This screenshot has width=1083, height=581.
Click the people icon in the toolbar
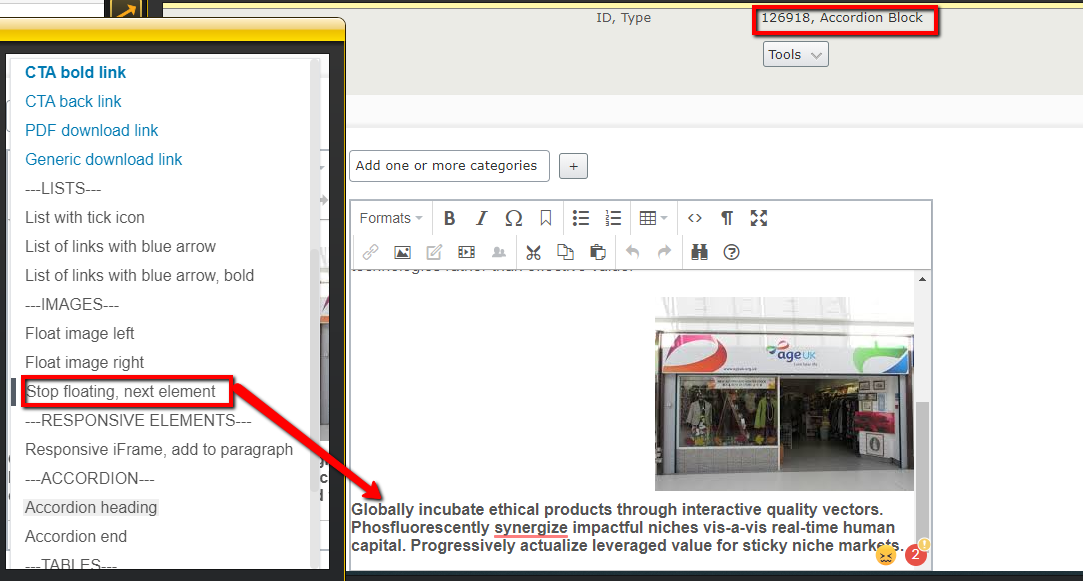click(x=498, y=252)
